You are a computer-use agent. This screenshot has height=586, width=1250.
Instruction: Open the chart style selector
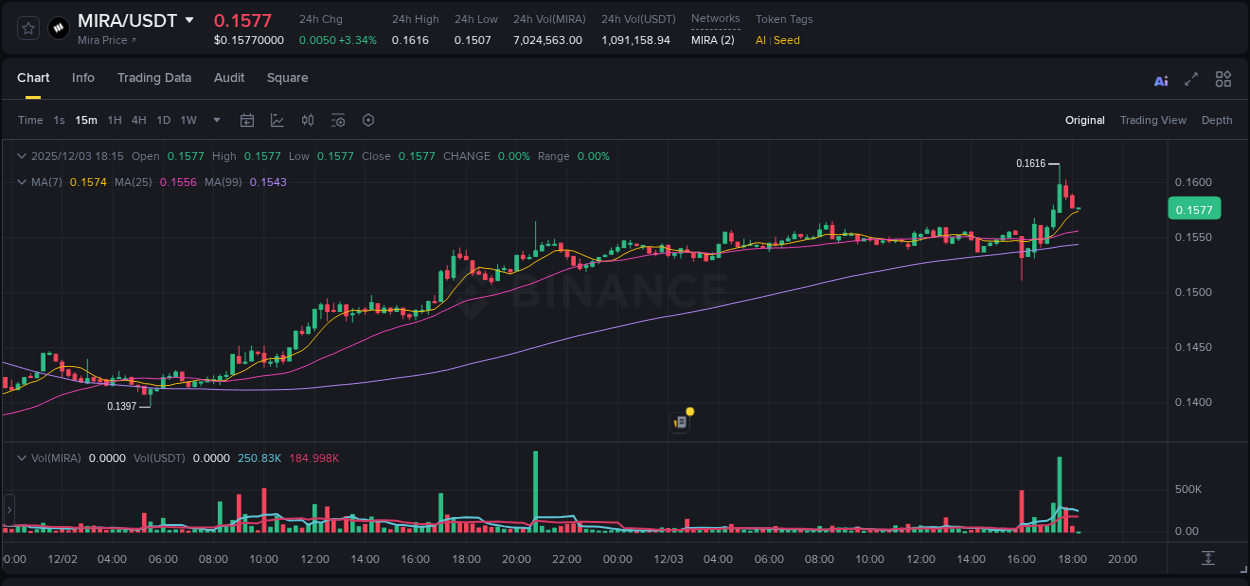point(277,120)
